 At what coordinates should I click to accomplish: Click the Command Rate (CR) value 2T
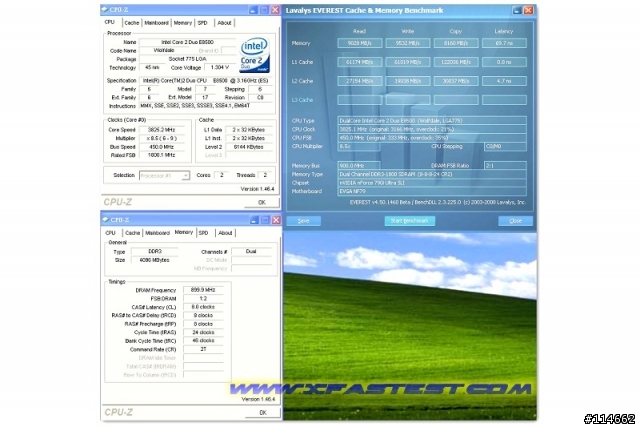click(203, 349)
